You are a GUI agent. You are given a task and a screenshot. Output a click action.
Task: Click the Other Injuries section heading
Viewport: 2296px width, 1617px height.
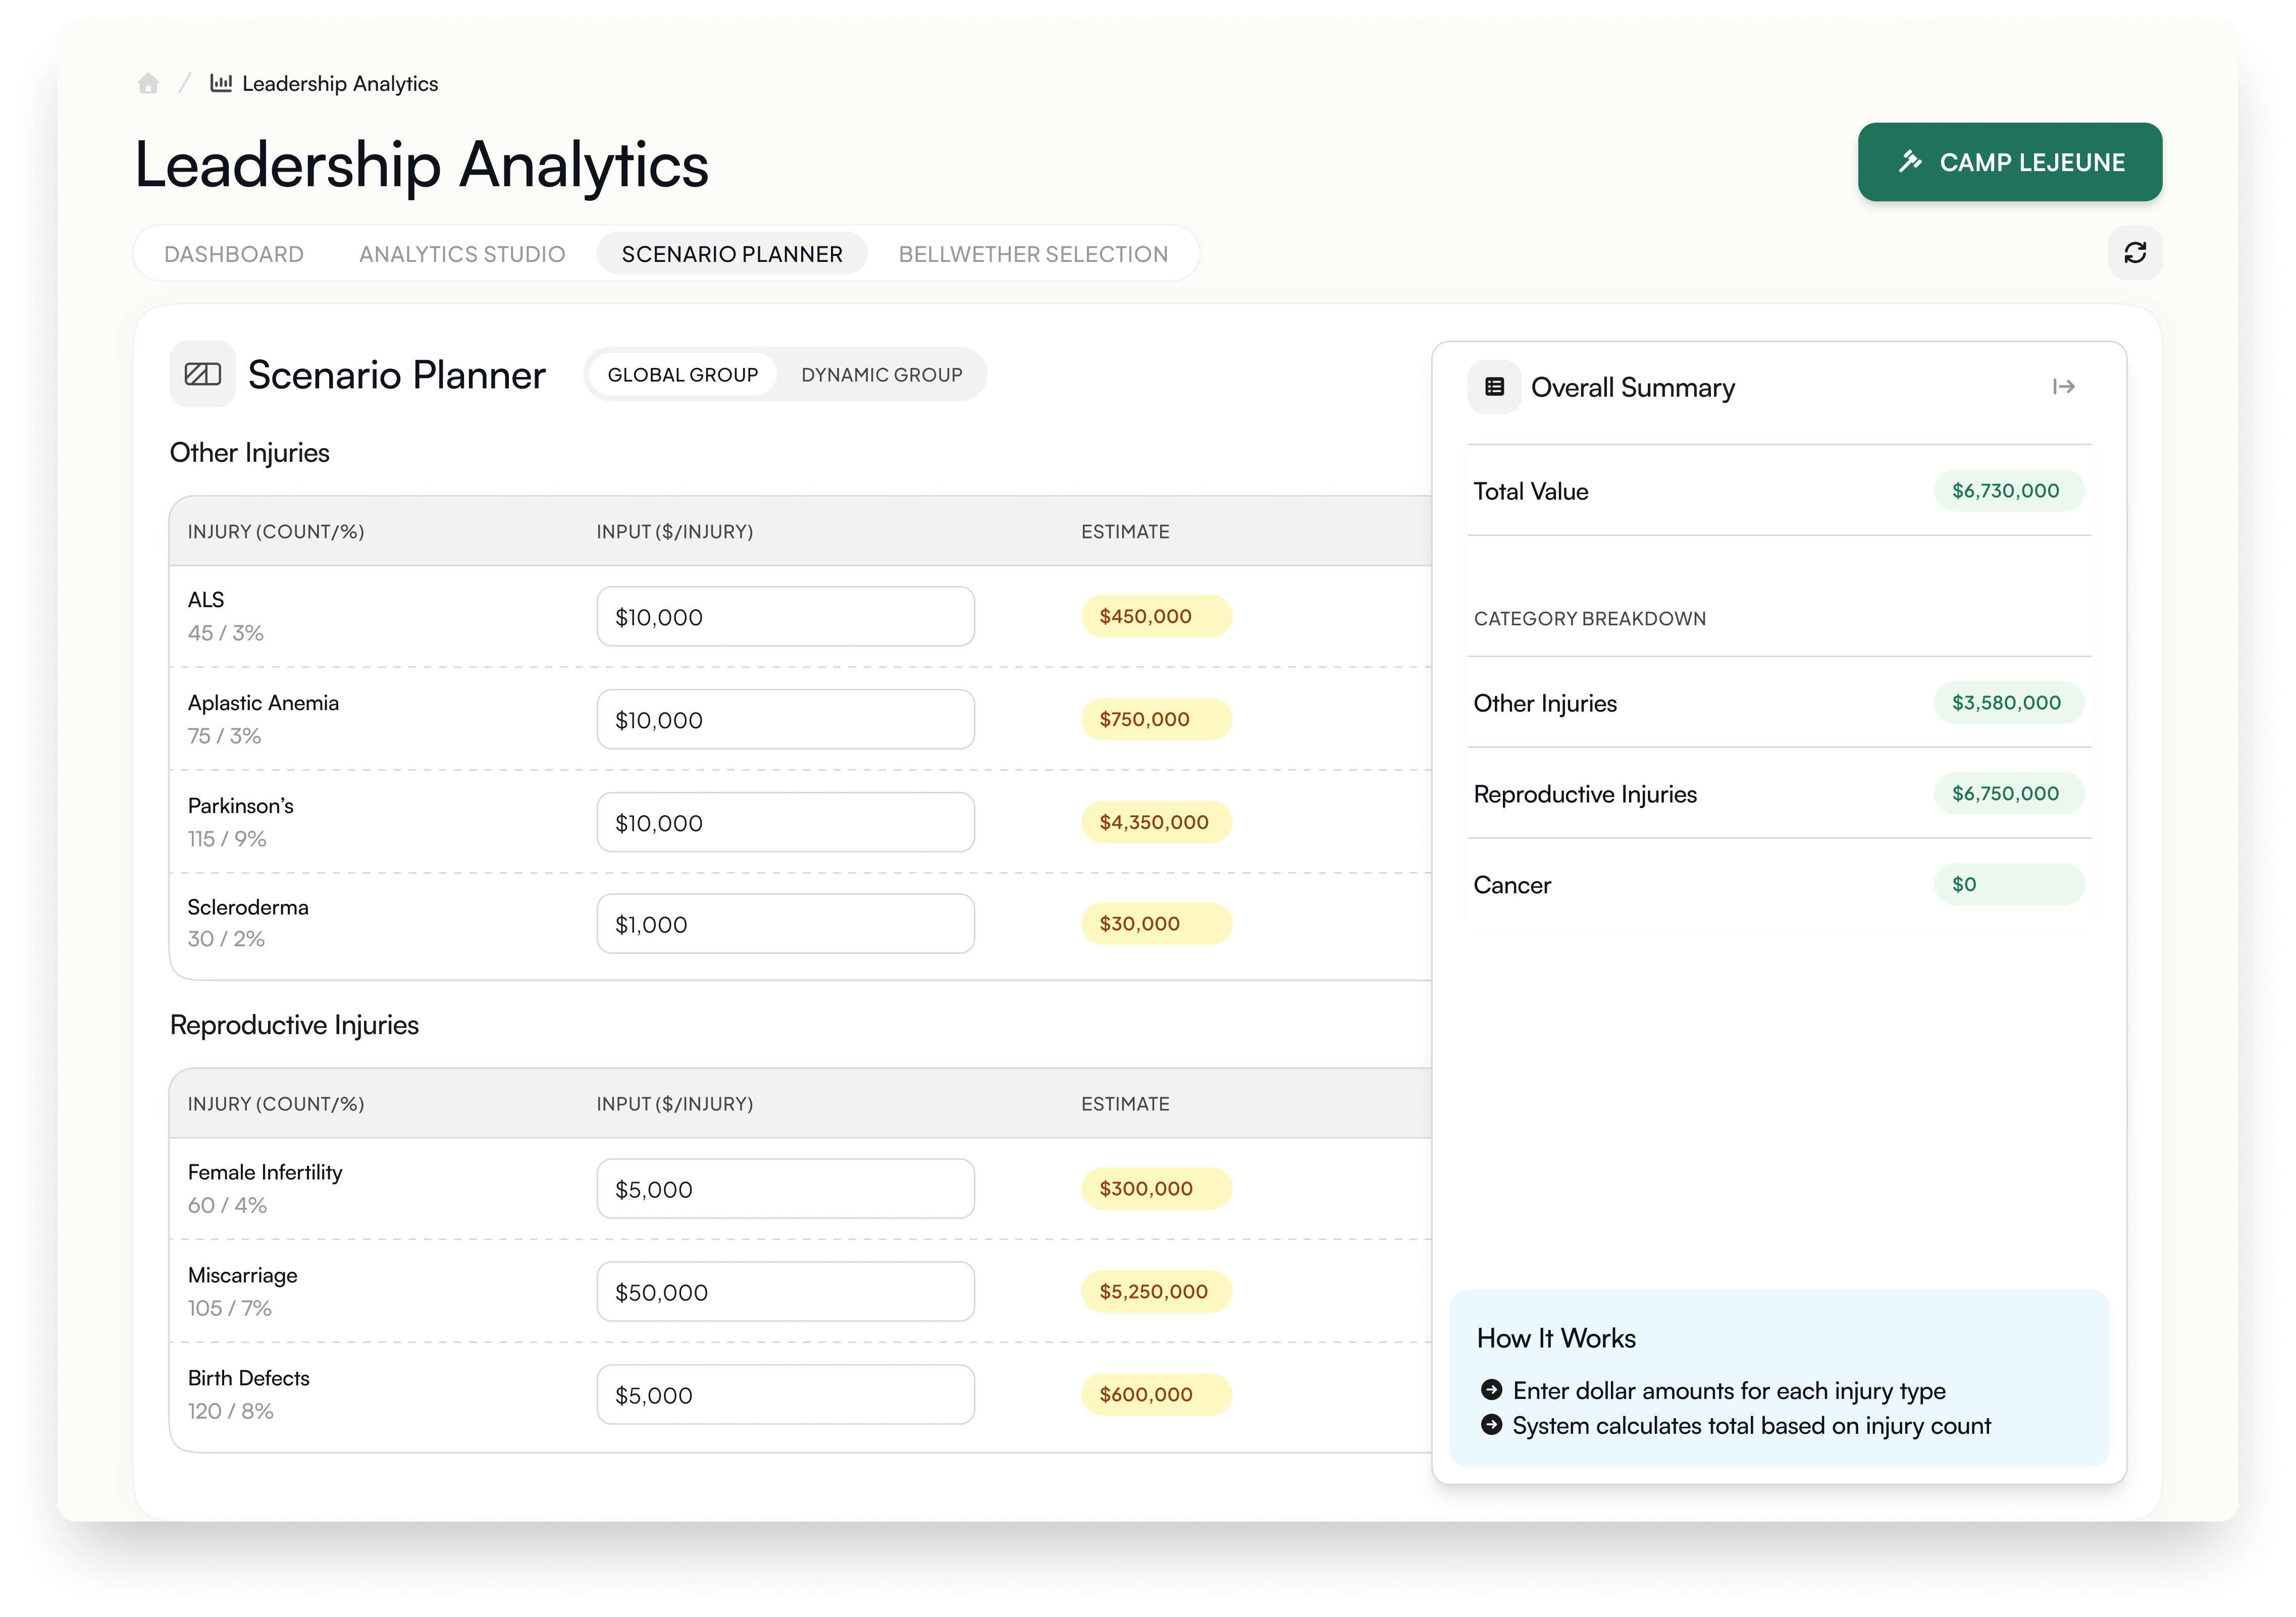(x=250, y=453)
